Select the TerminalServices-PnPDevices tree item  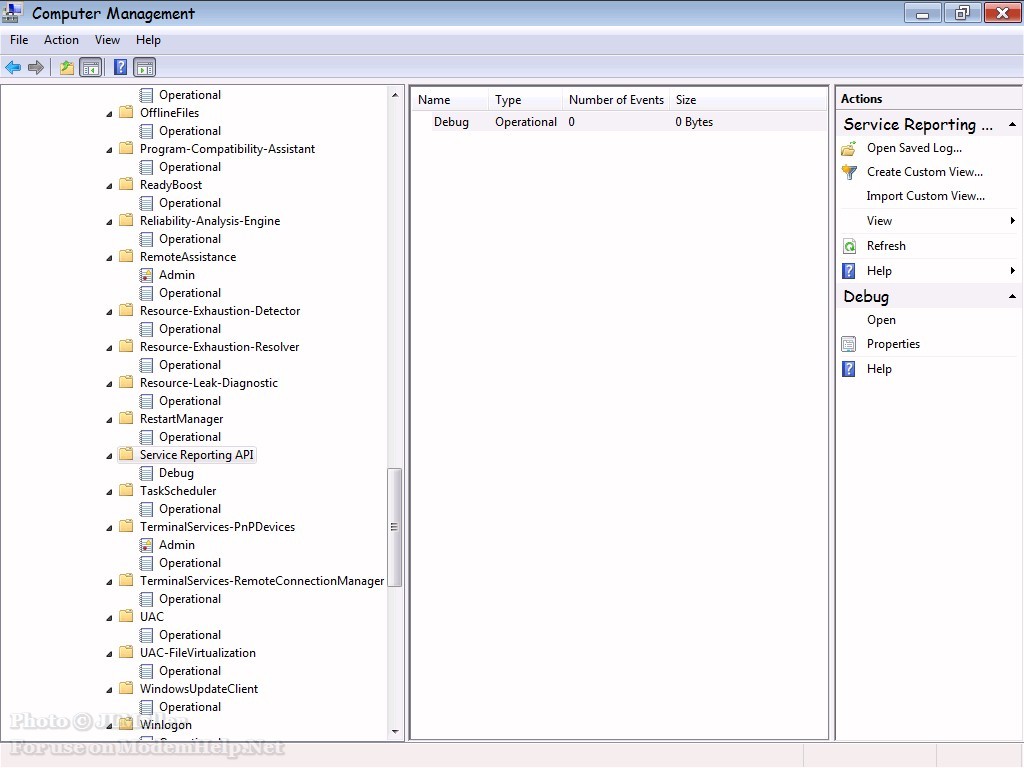pyautogui.click(x=217, y=527)
